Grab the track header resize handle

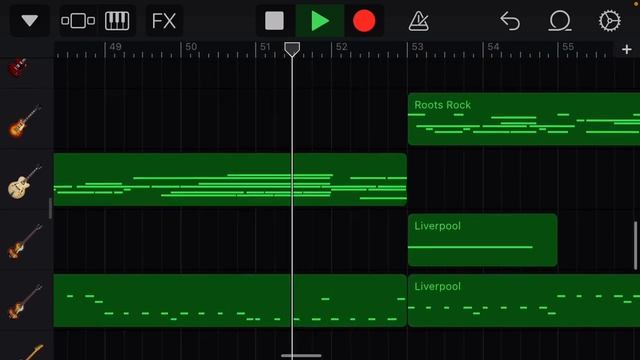click(51, 208)
